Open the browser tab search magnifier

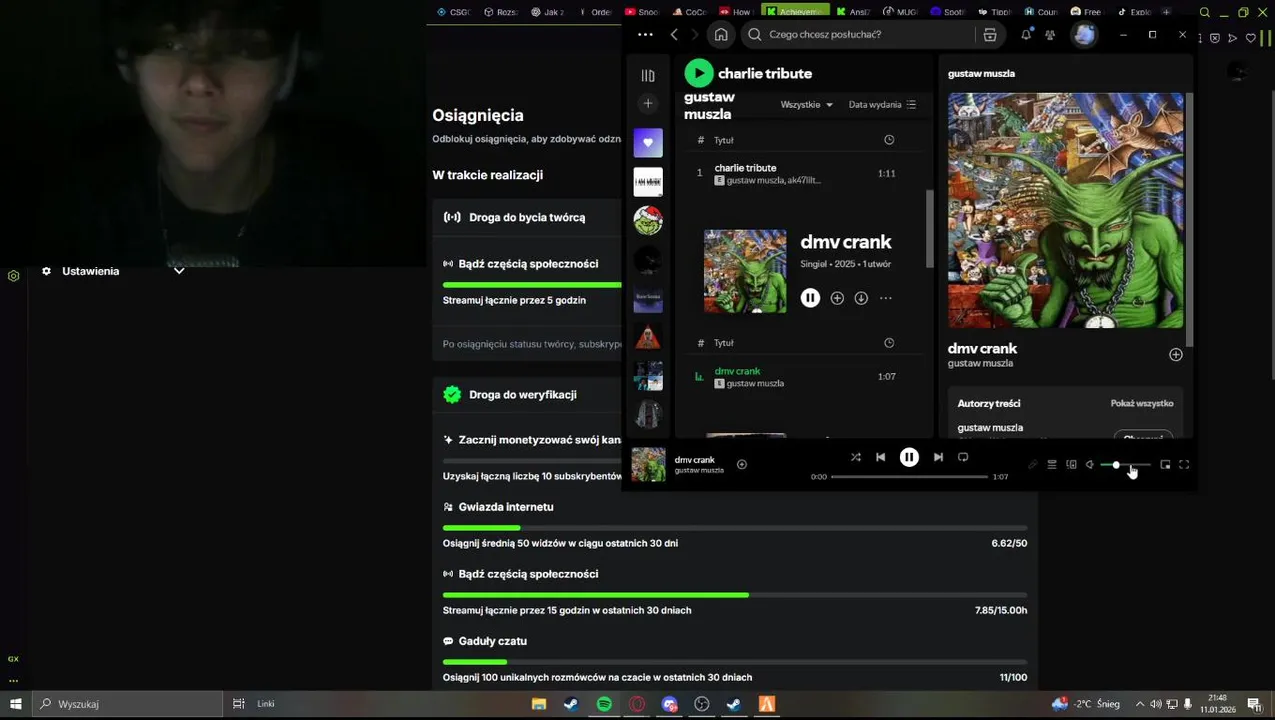(x=1204, y=12)
